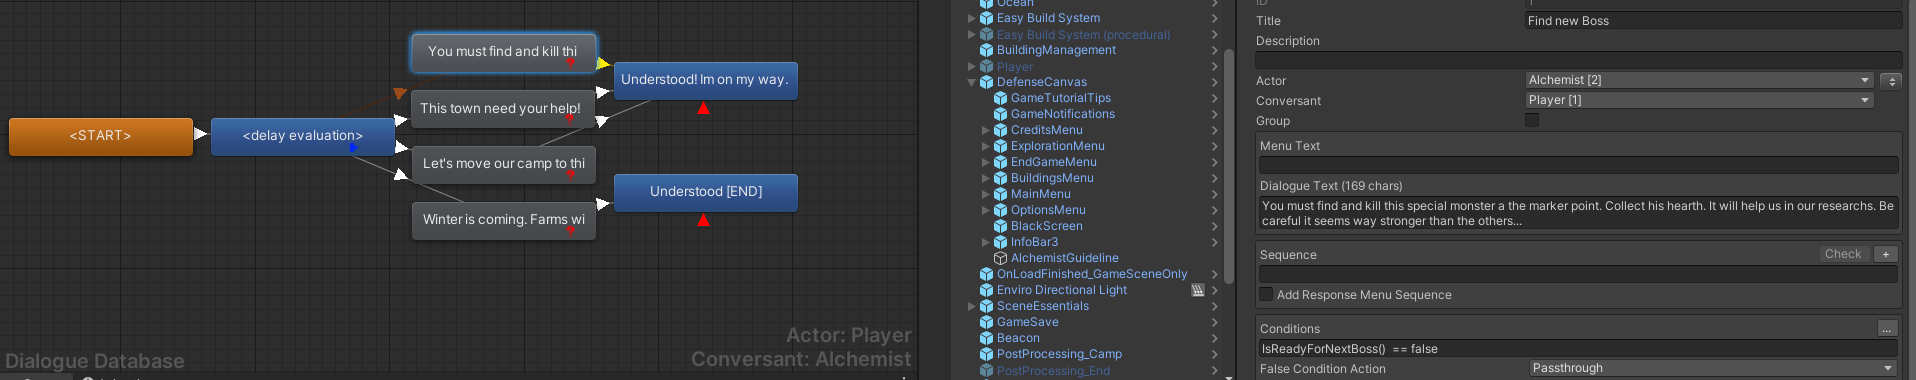Select the 'You must find and kill' node
1916x380 pixels.
503,52
